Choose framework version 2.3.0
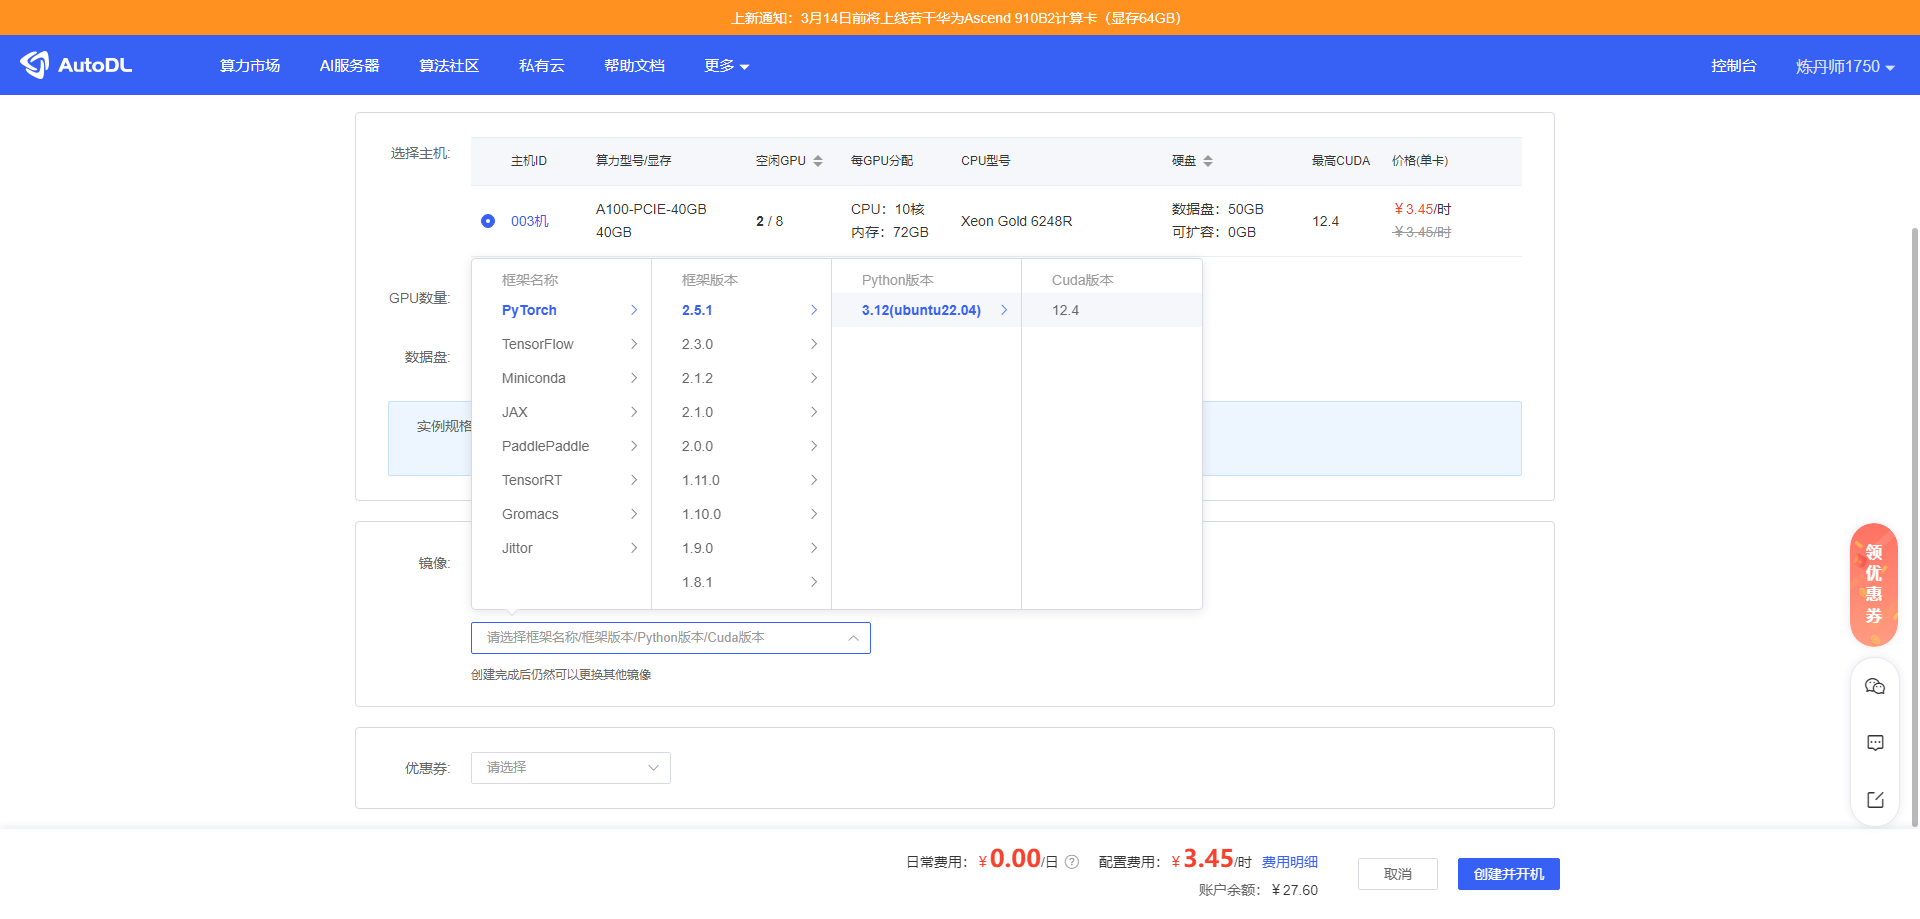Viewport: 1920px width, 919px height. tap(741, 344)
